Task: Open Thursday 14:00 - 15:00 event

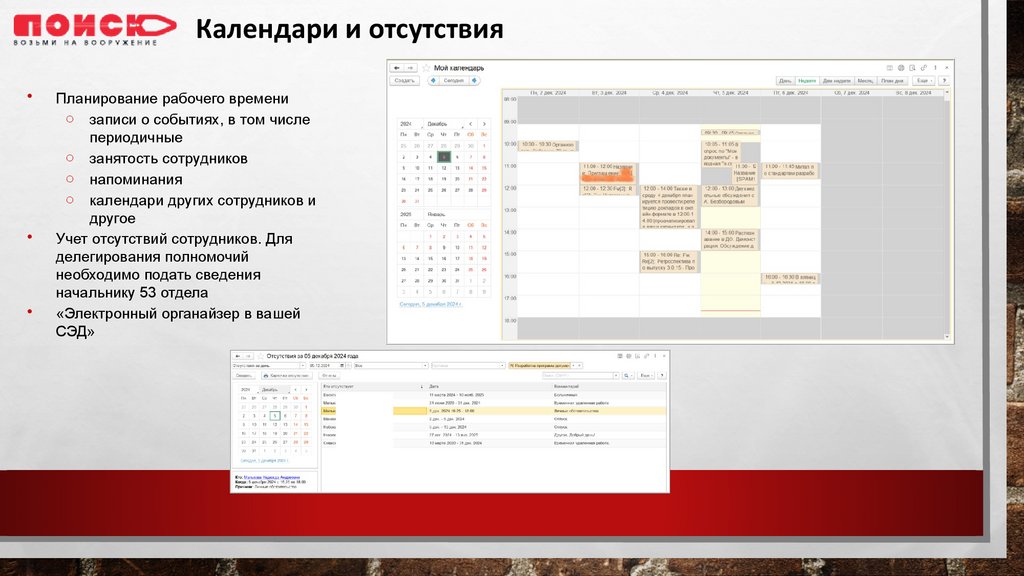Action: click(730, 240)
